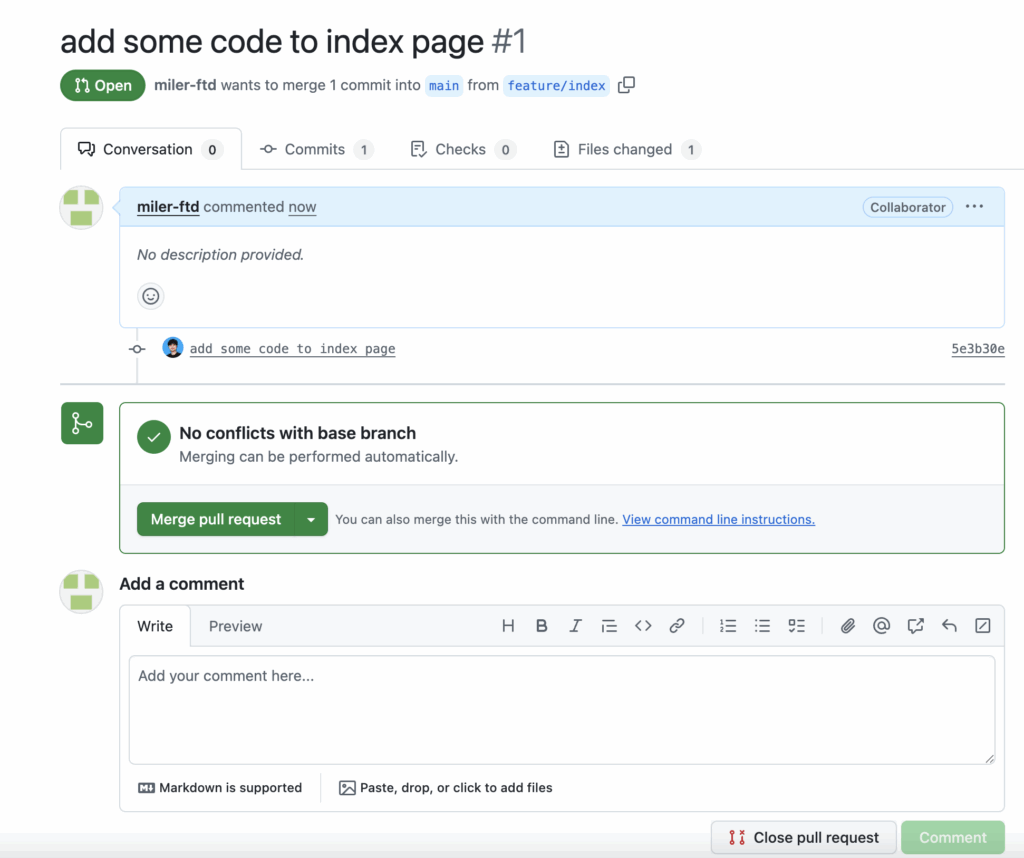1024x858 pixels.
Task: Insert heading with the H icon
Action: point(508,626)
